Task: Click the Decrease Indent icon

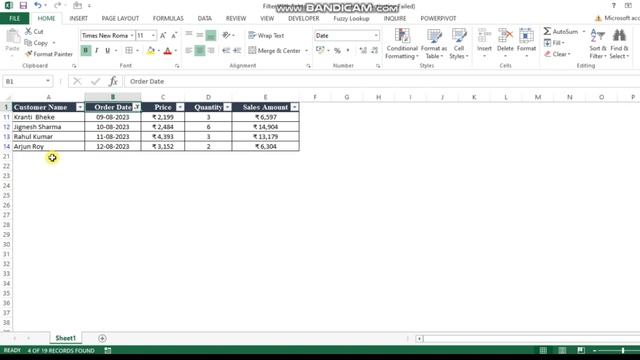Action: coord(226,50)
